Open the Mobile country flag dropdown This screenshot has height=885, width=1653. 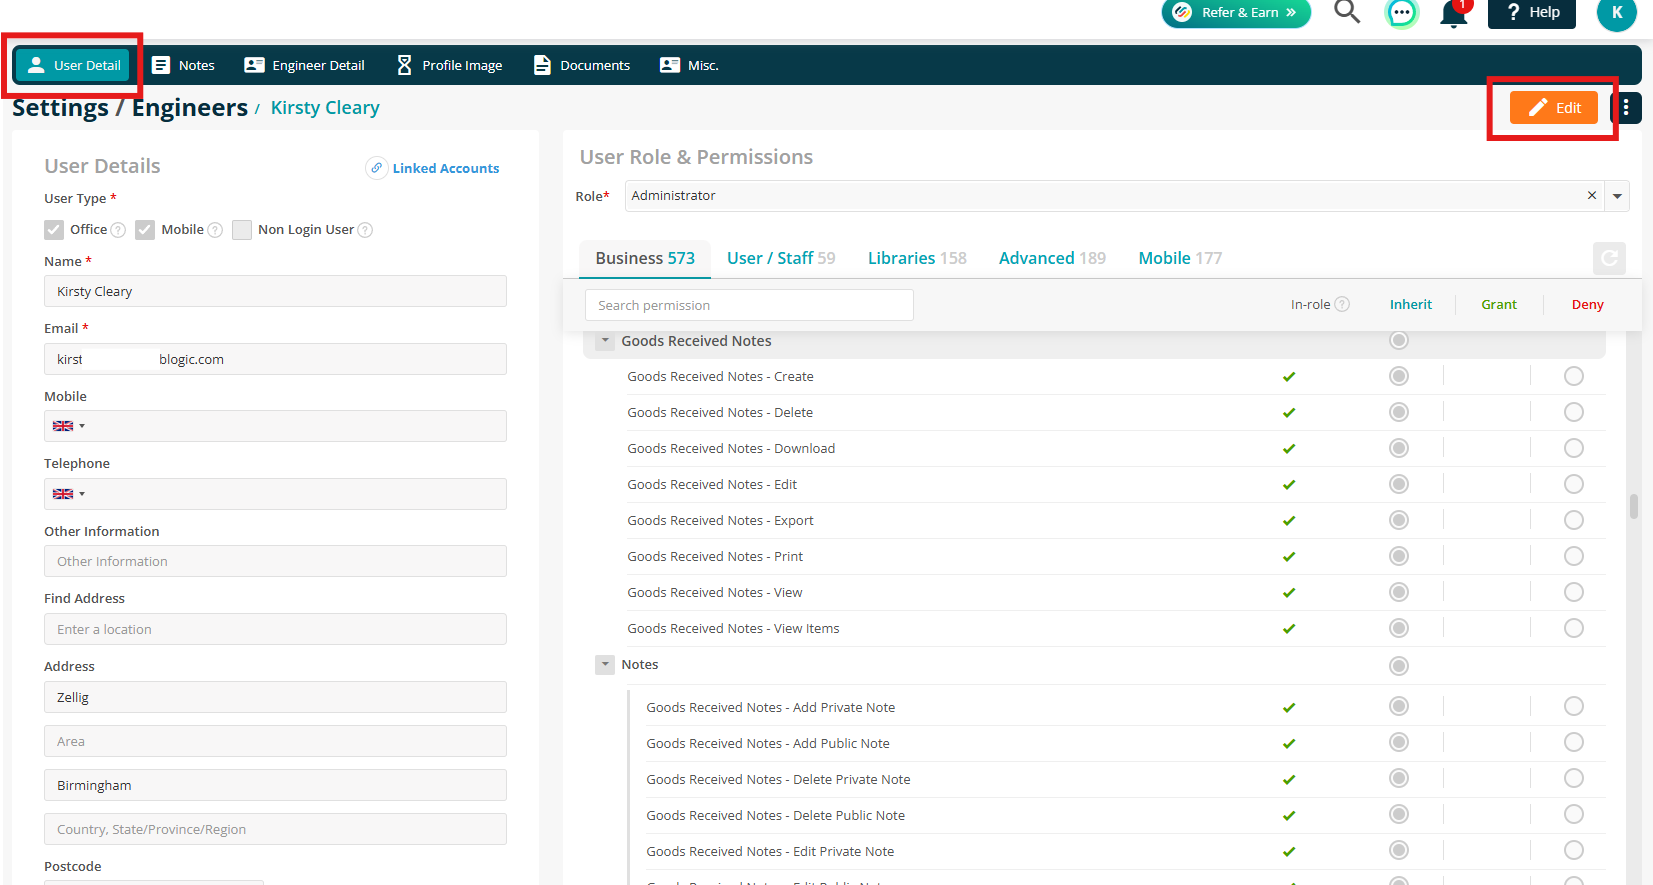(68, 426)
